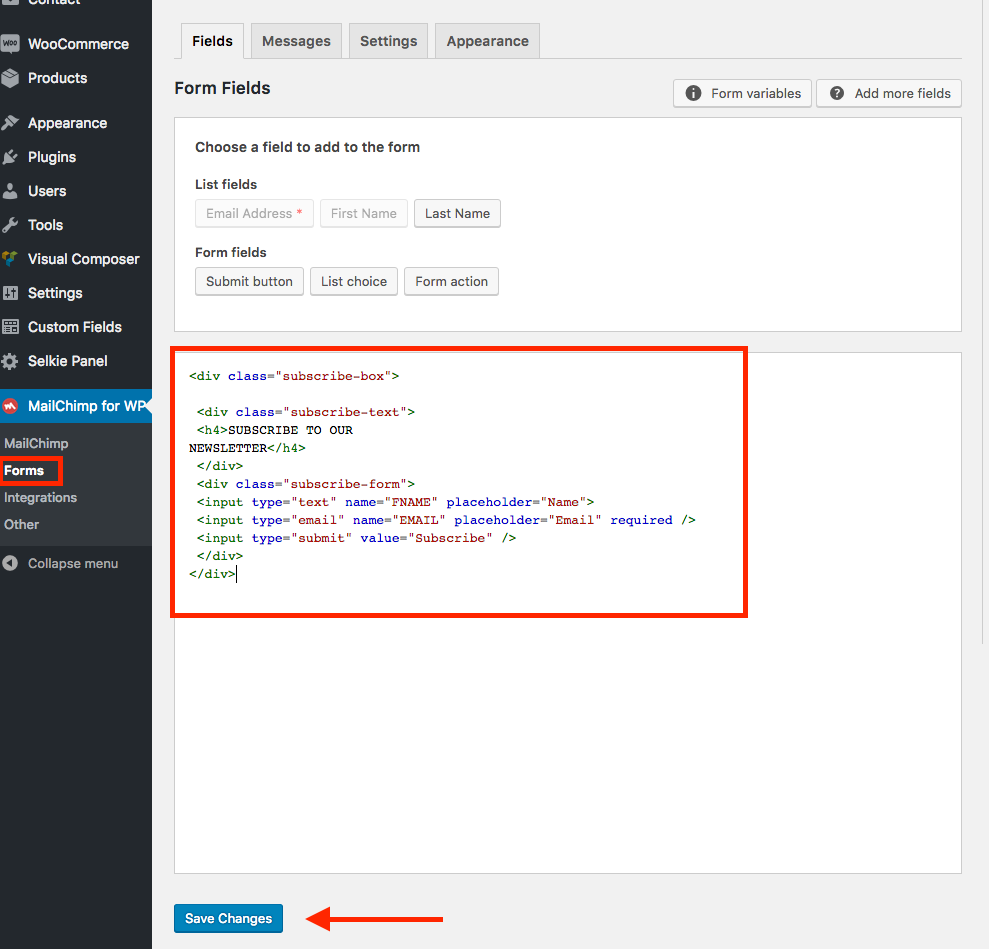Screen dimensions: 989x949
Task: Click the MailChimp for WP flame icon
Action: 16,406
